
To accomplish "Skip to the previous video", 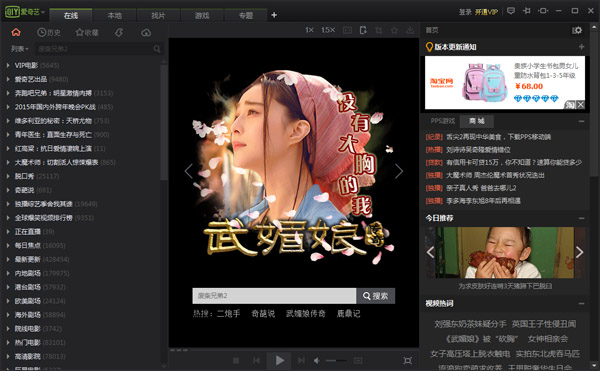I will 256,360.
